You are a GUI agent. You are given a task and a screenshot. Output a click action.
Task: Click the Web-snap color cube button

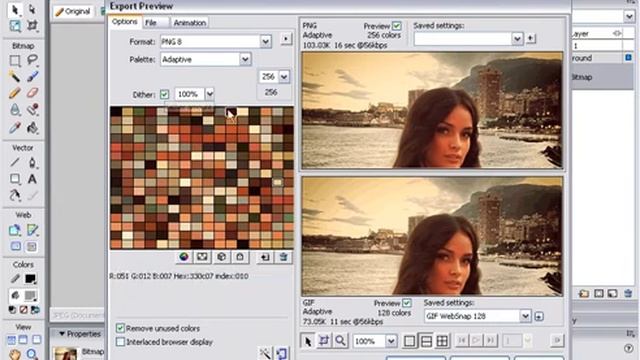[x=221, y=257]
